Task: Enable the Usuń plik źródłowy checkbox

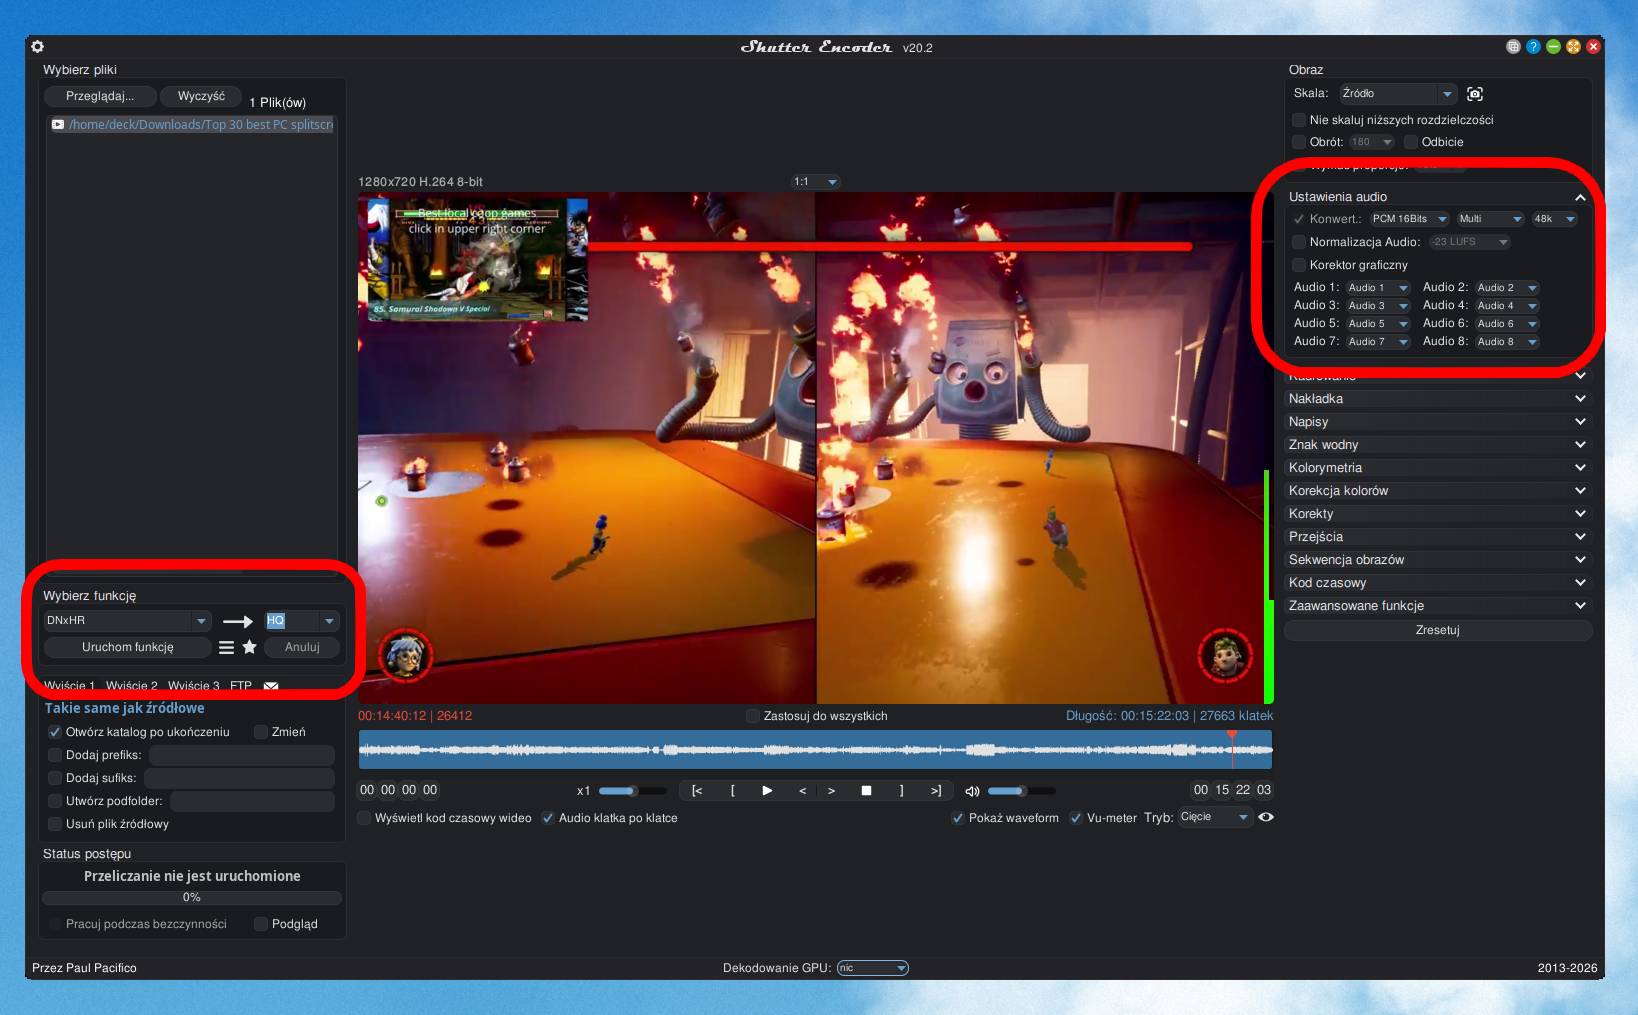Action: click(x=55, y=824)
